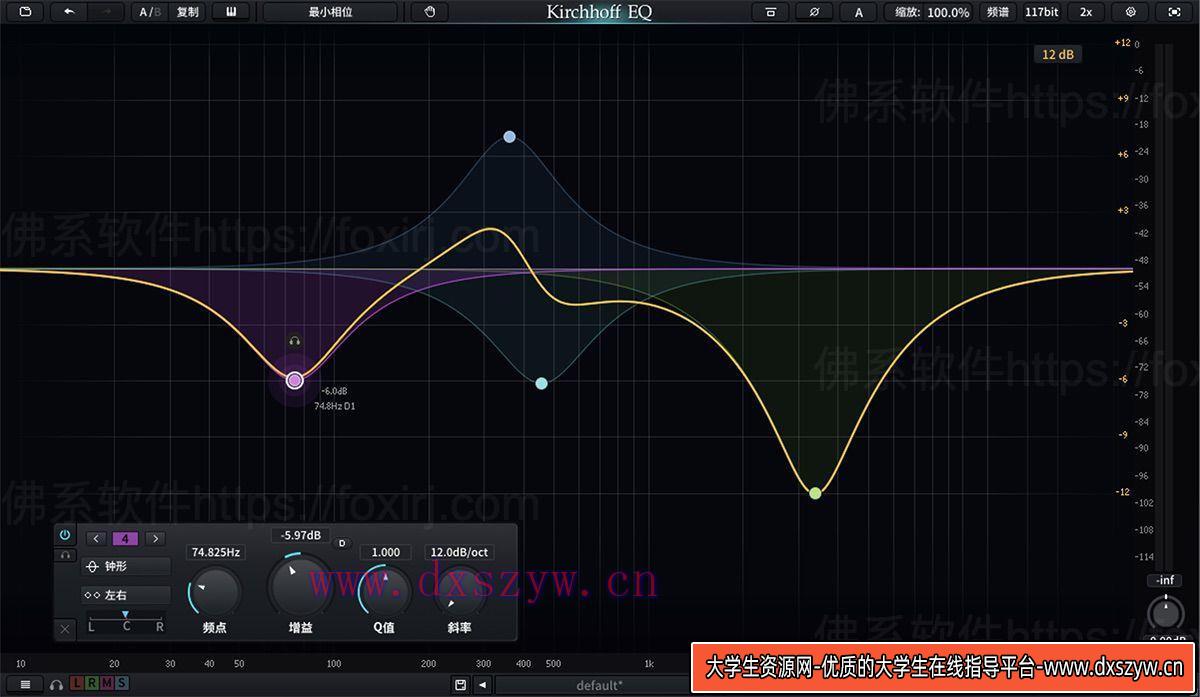Toggle the L channel button
1200x697 pixels.
[78, 684]
